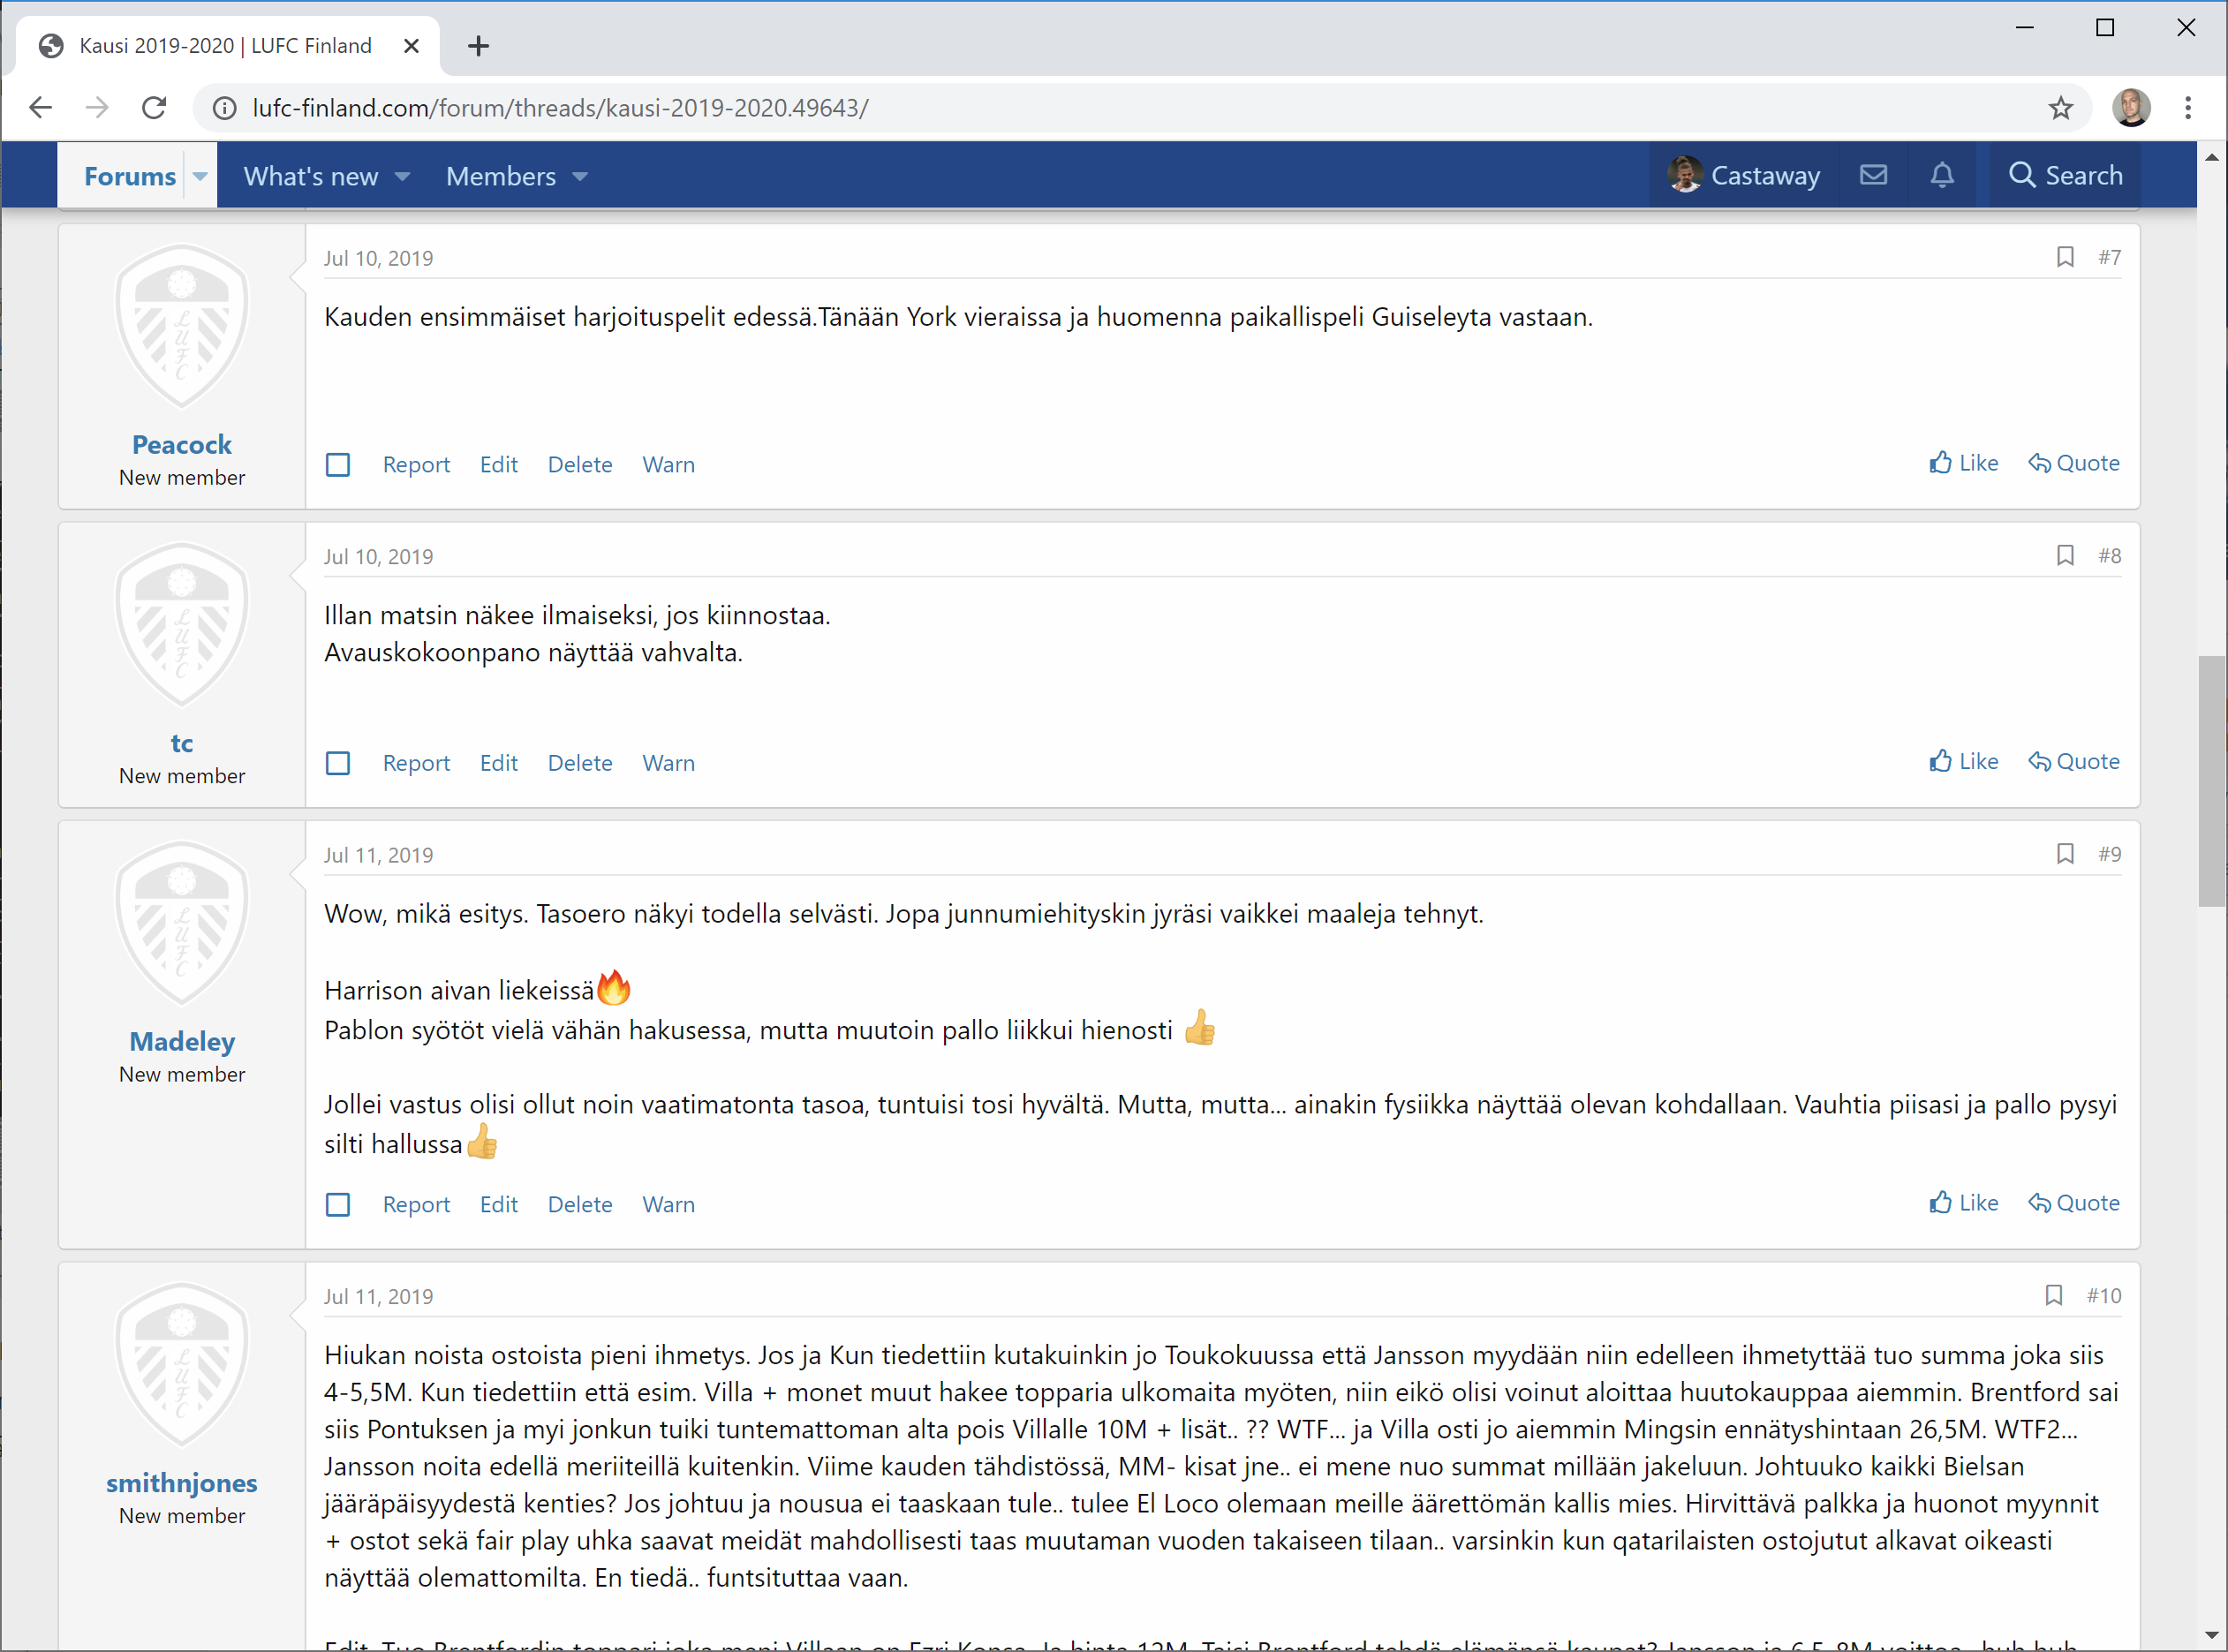Click the page vertical scrollbar thumb
The height and width of the screenshot is (1652, 2228).
pos(2211,781)
